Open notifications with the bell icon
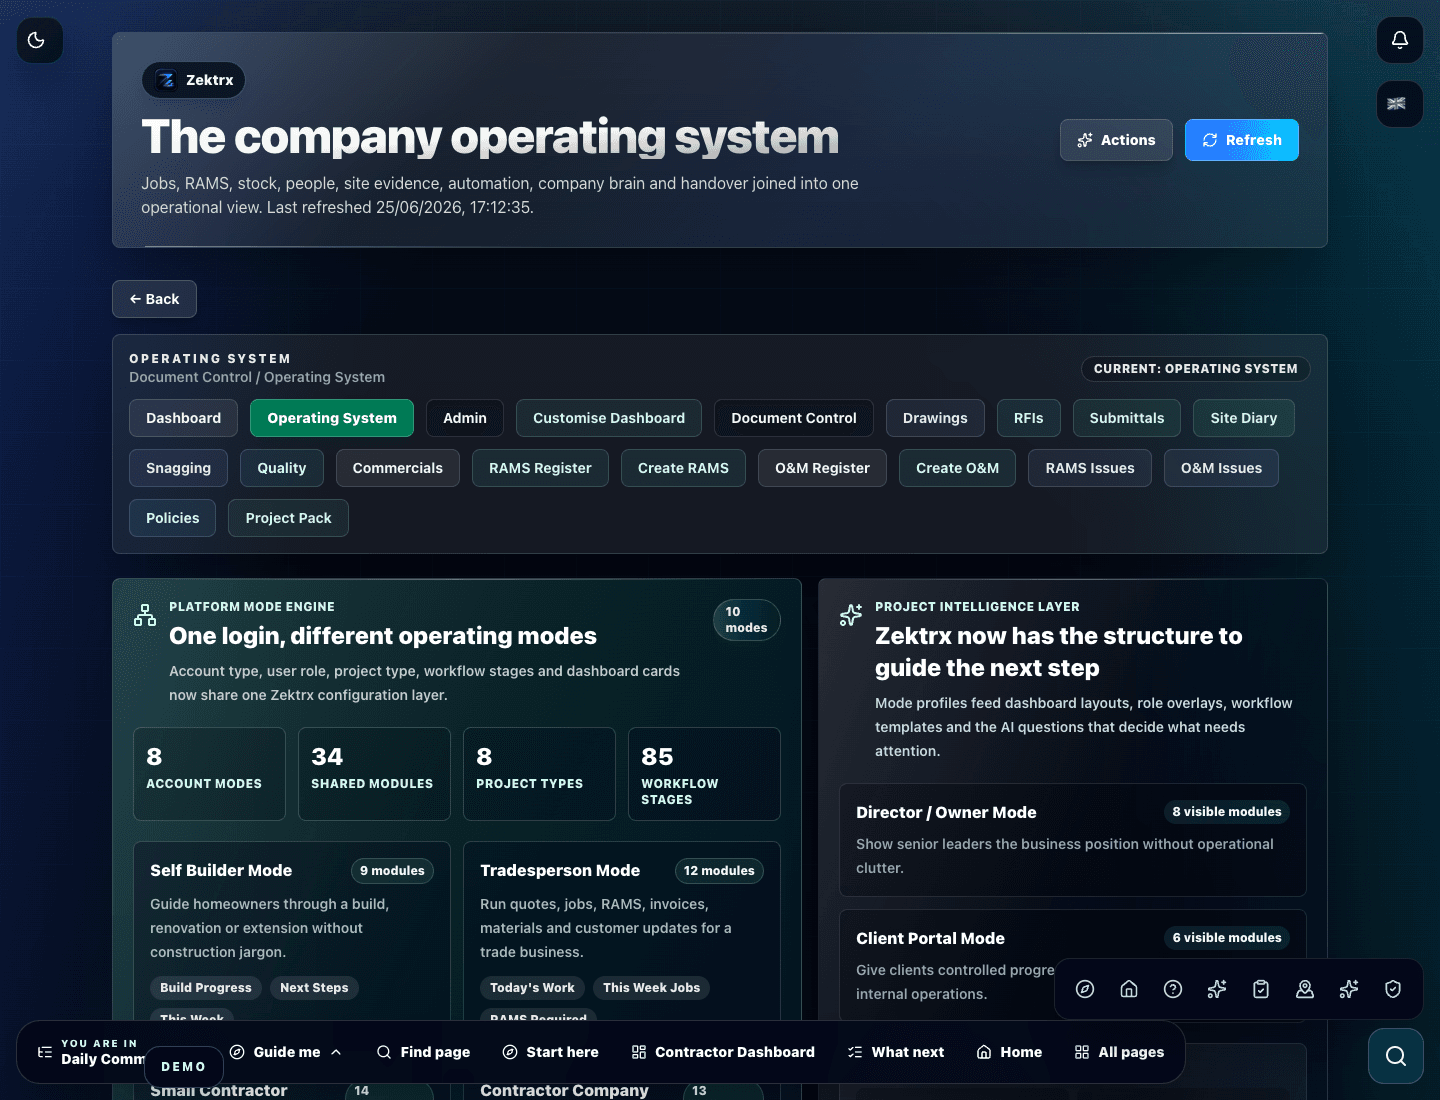1440x1100 pixels. tap(1400, 40)
